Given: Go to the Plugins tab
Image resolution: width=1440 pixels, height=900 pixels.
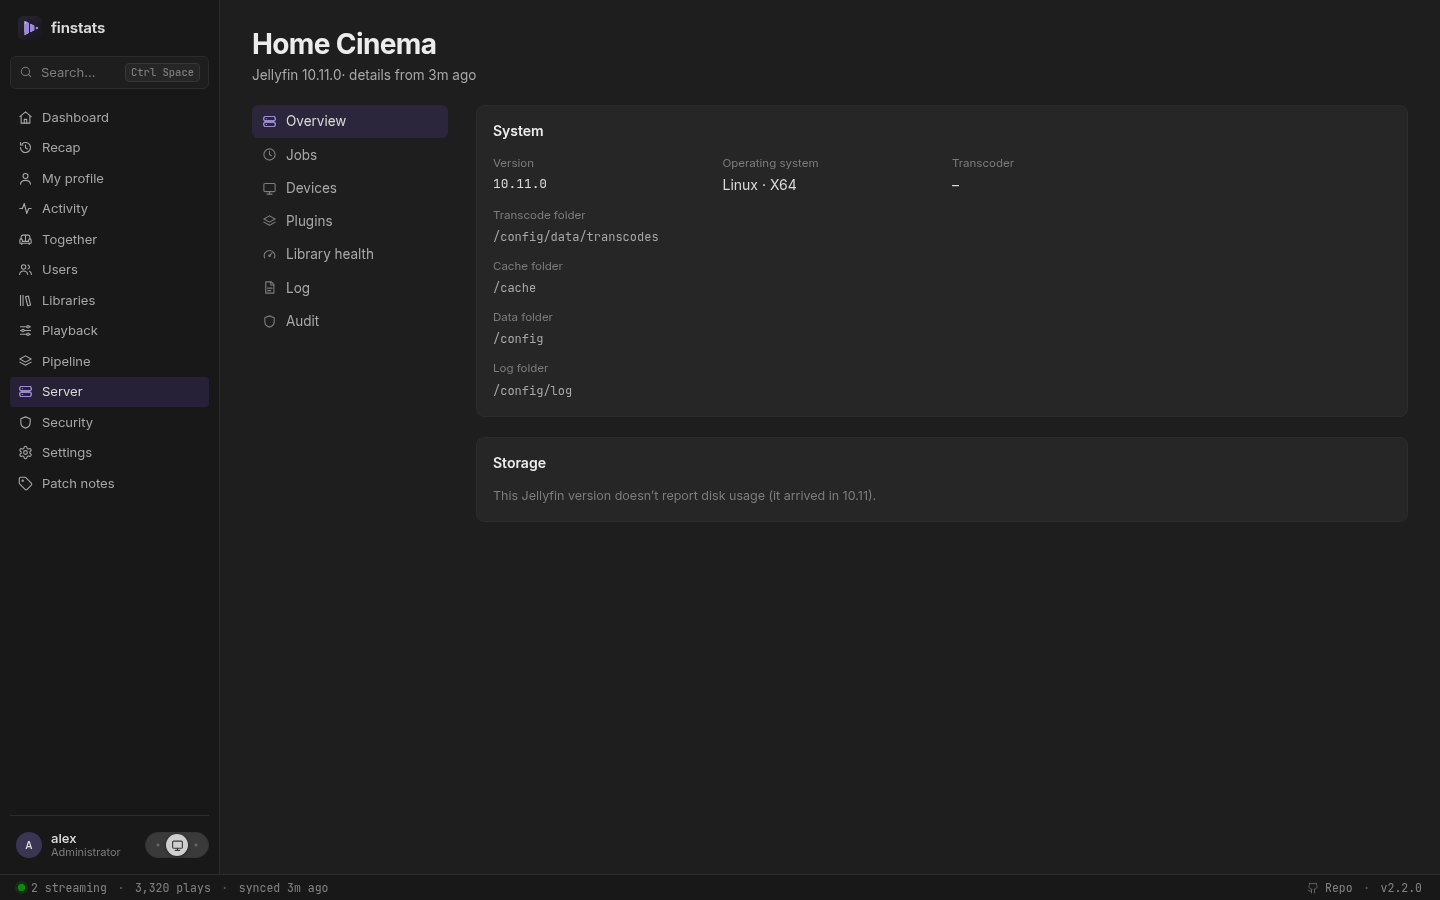Looking at the screenshot, I should click(350, 221).
